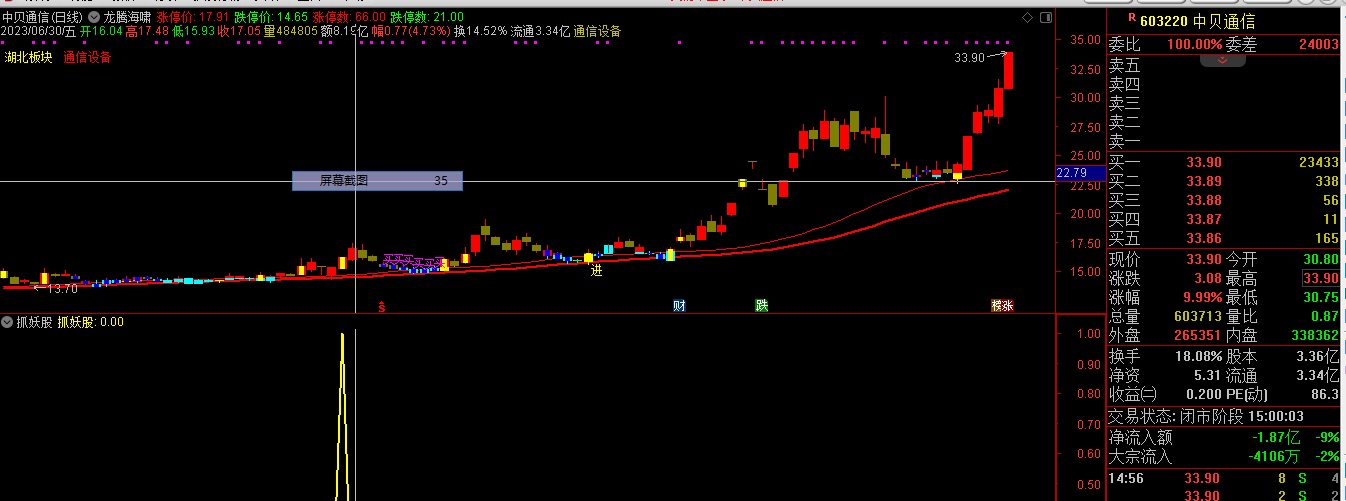Image resolution: width=1346 pixels, height=501 pixels.
Task: Click the 最低 30.75 value
Action: [1320, 298]
